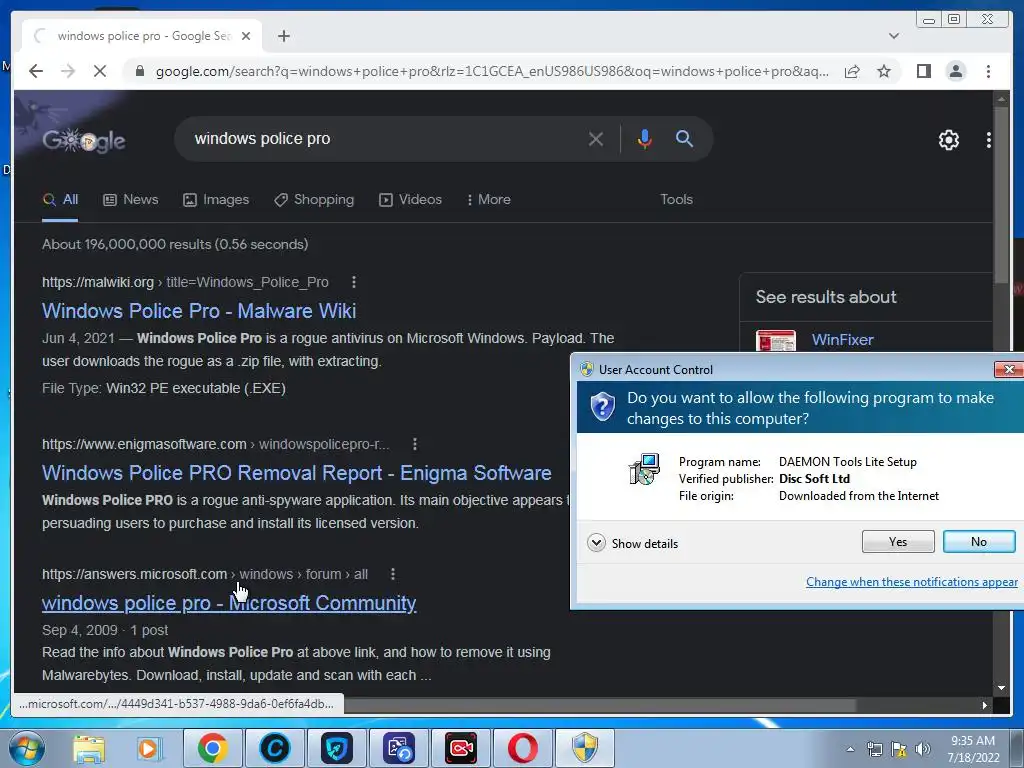Close the 'windows police pro' tab
Image resolution: width=1024 pixels, height=768 pixels.
[x=246, y=36]
